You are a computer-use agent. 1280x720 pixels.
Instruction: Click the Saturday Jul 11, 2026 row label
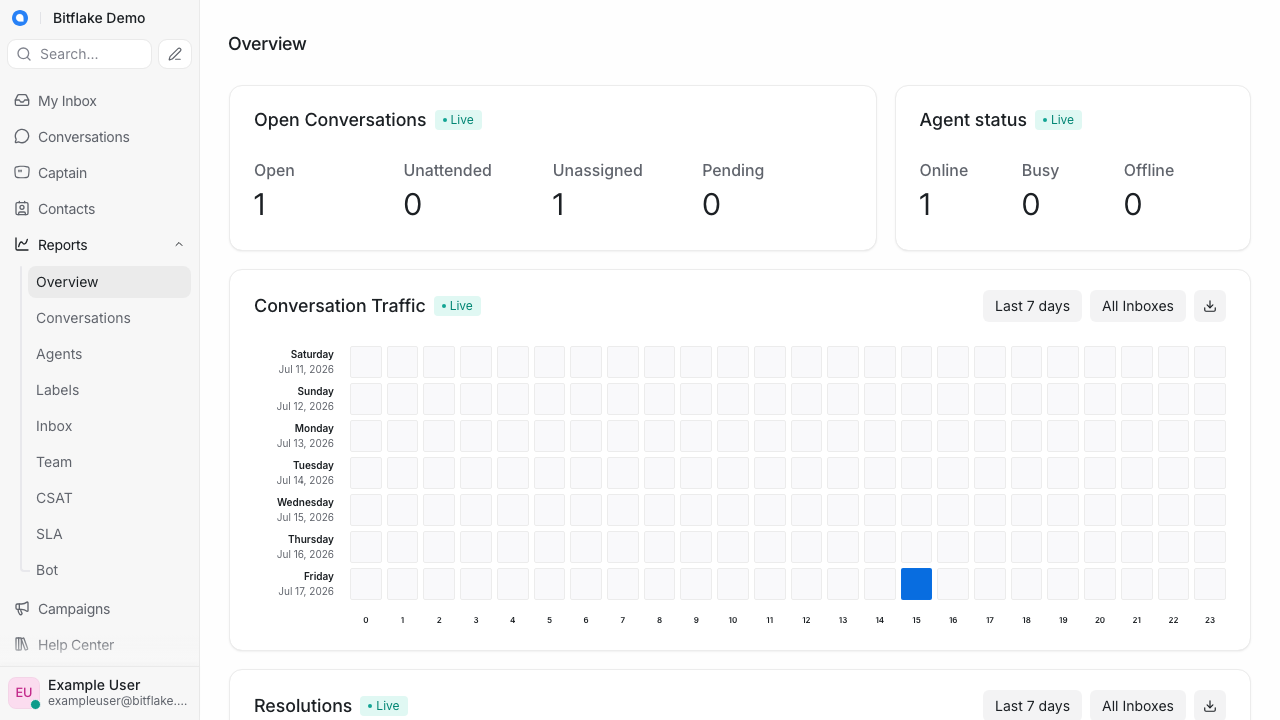305,362
